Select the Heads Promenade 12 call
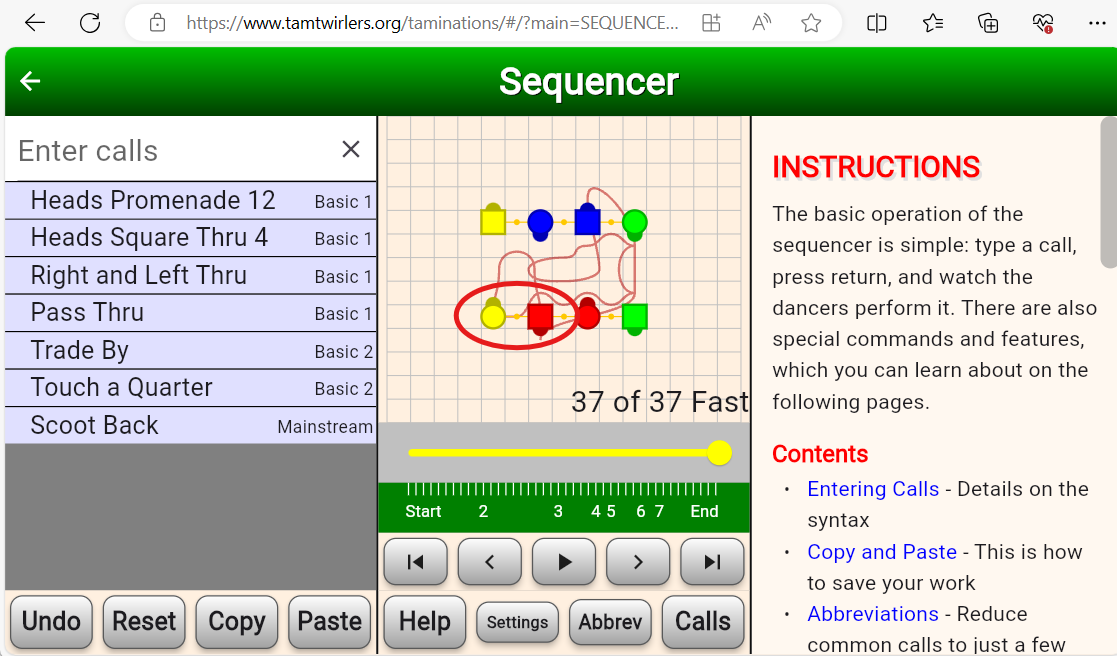1117x656 pixels. [x=190, y=201]
